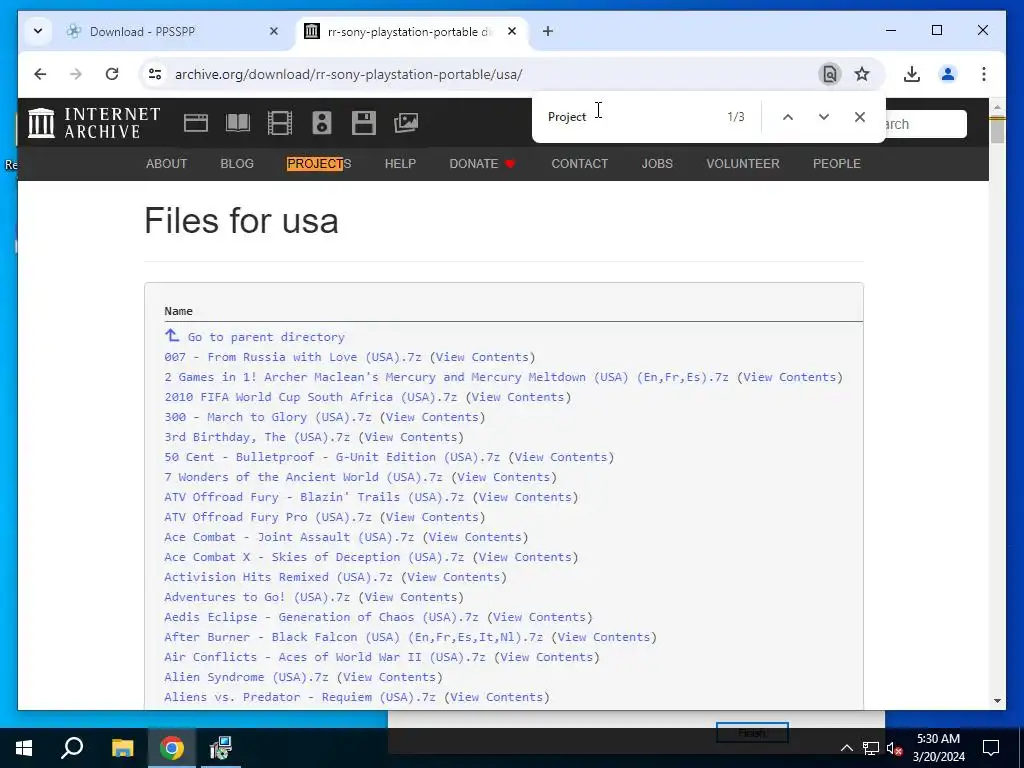Screen dimensions: 1024x768
Task: Open the Windows Start menu
Action: [x=24, y=748]
